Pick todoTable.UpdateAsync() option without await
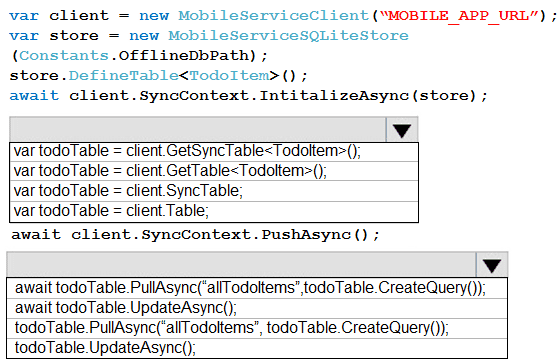This screenshot has width=559, height=363. click(257, 348)
